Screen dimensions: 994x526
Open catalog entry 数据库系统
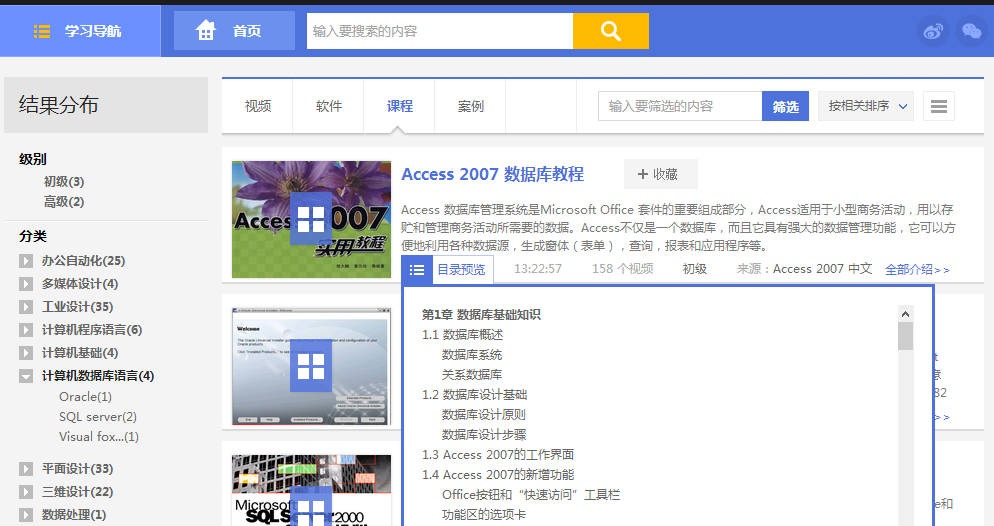click(x=472, y=355)
